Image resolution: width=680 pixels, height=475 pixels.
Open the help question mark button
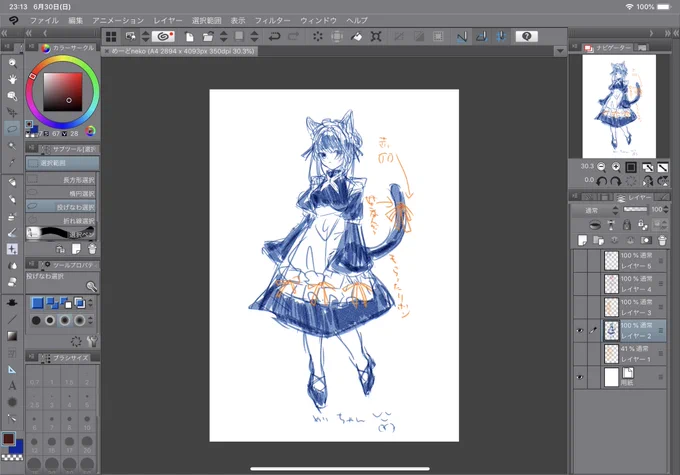click(x=526, y=36)
